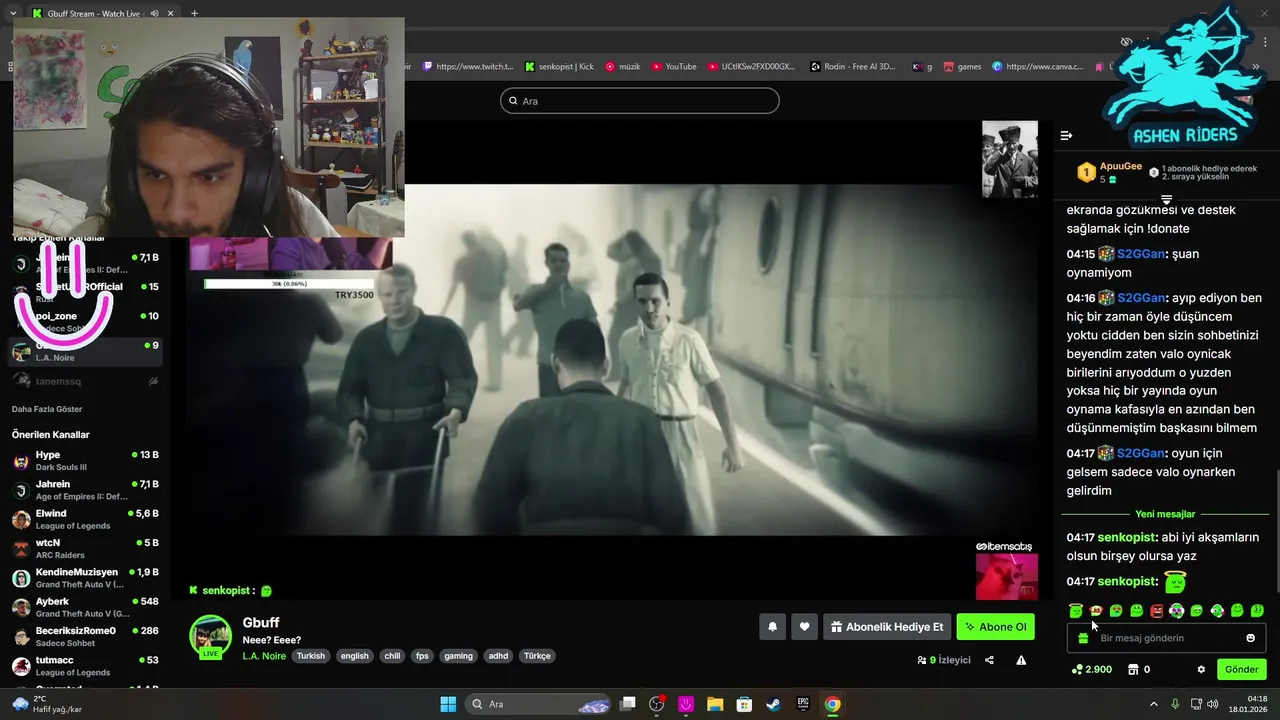Open the Chrome tab list dropdown
The width and height of the screenshot is (1280, 720).
click(x=12, y=13)
